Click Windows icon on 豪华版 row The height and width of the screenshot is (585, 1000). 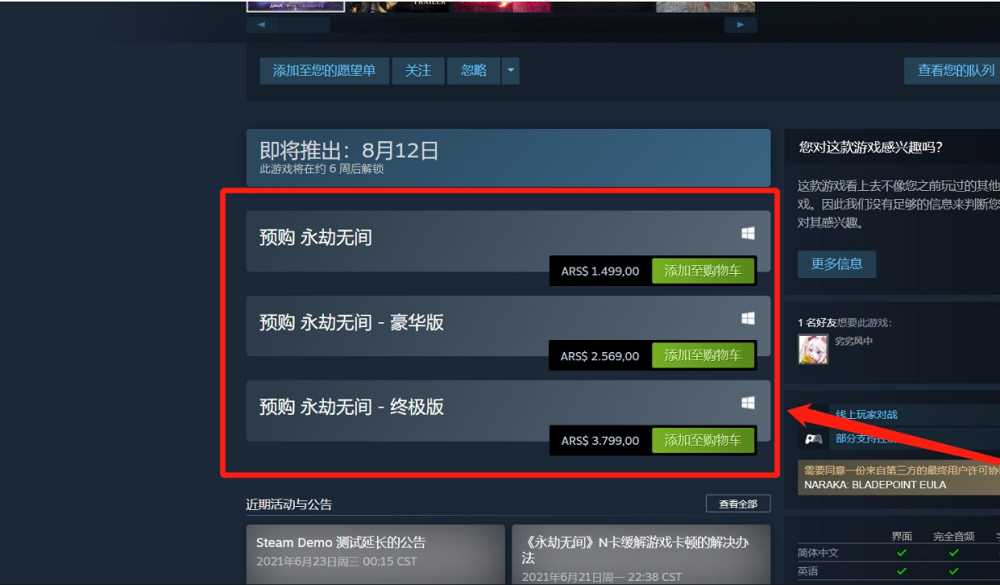pyautogui.click(x=748, y=318)
